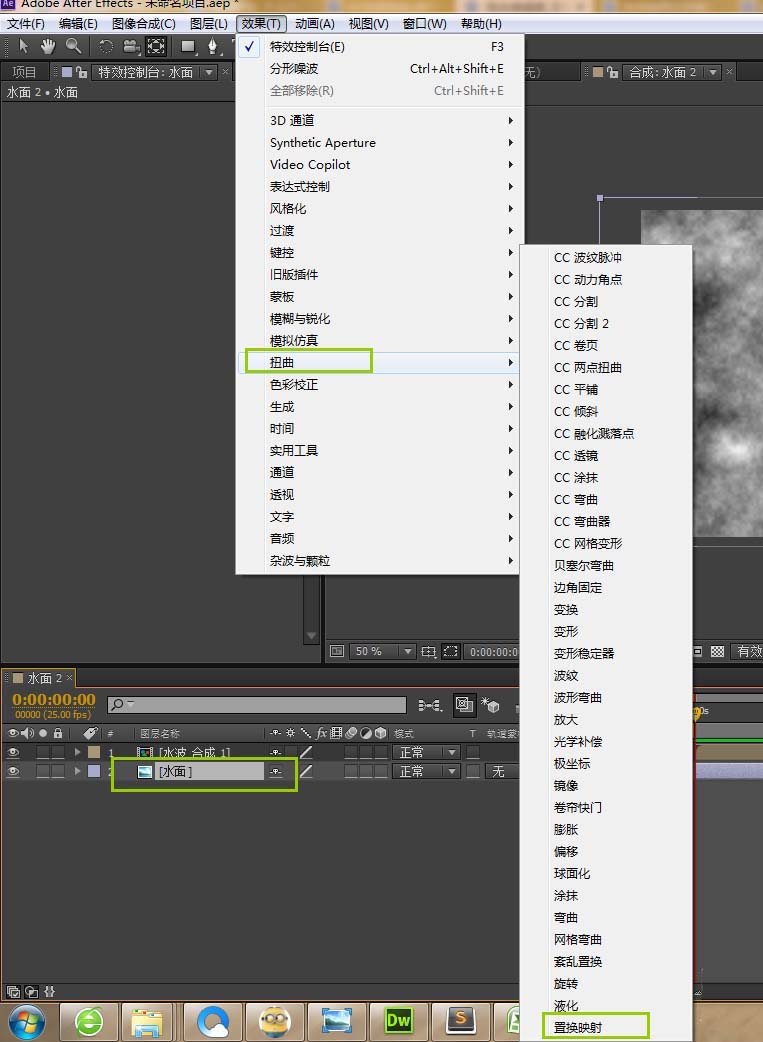Toggle solo box for 水波 合成 1 layer
This screenshot has width=763, height=1042.
(x=43, y=752)
